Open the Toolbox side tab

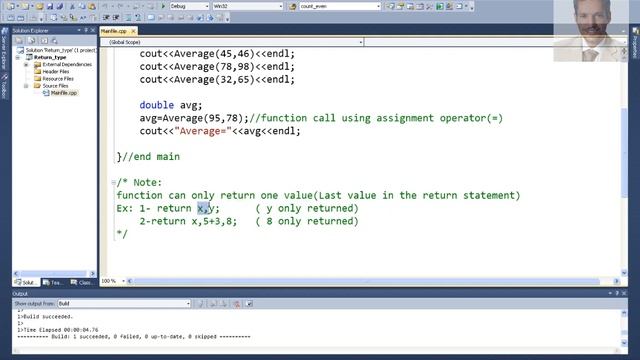4,86
